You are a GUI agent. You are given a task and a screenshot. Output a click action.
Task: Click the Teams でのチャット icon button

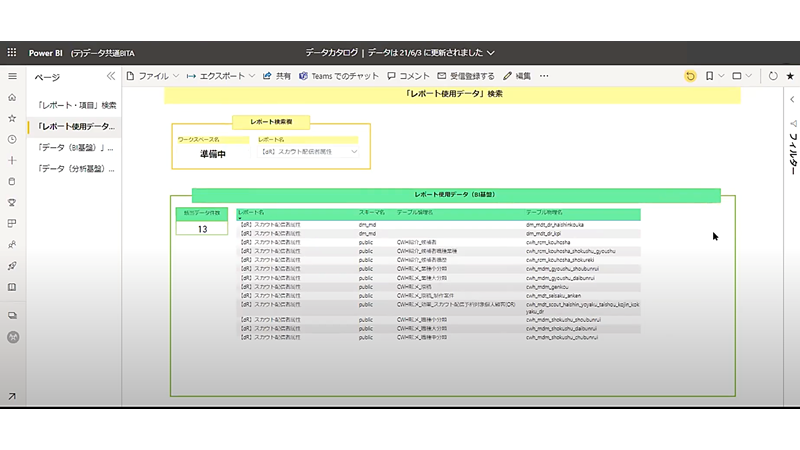point(339,76)
